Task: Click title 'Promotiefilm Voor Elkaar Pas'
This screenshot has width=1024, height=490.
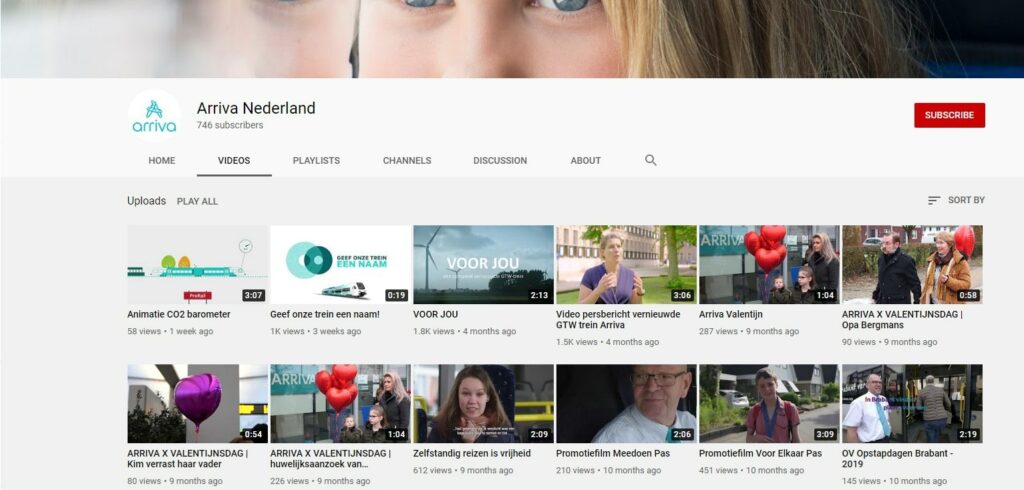Action: 761,453
